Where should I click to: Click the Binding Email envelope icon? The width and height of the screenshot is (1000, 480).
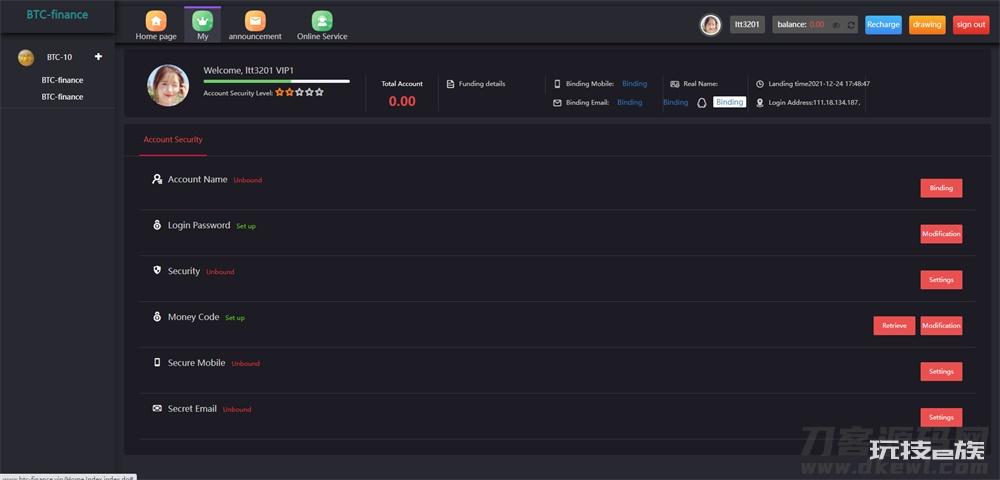pos(557,103)
